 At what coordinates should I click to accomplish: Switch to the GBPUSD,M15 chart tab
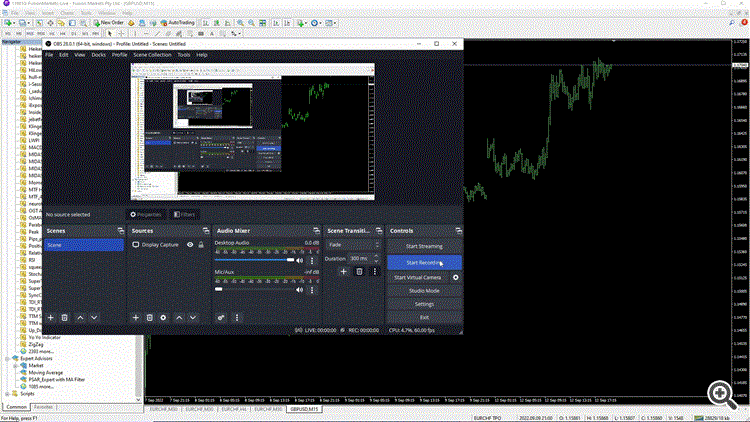click(304, 410)
